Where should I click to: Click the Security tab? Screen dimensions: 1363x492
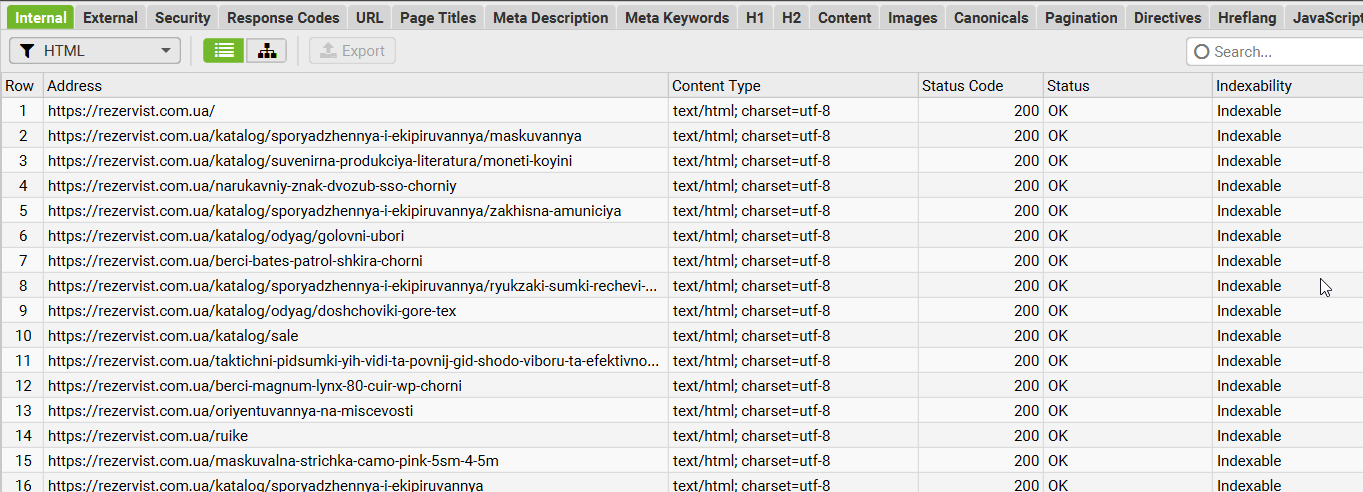pos(182,18)
